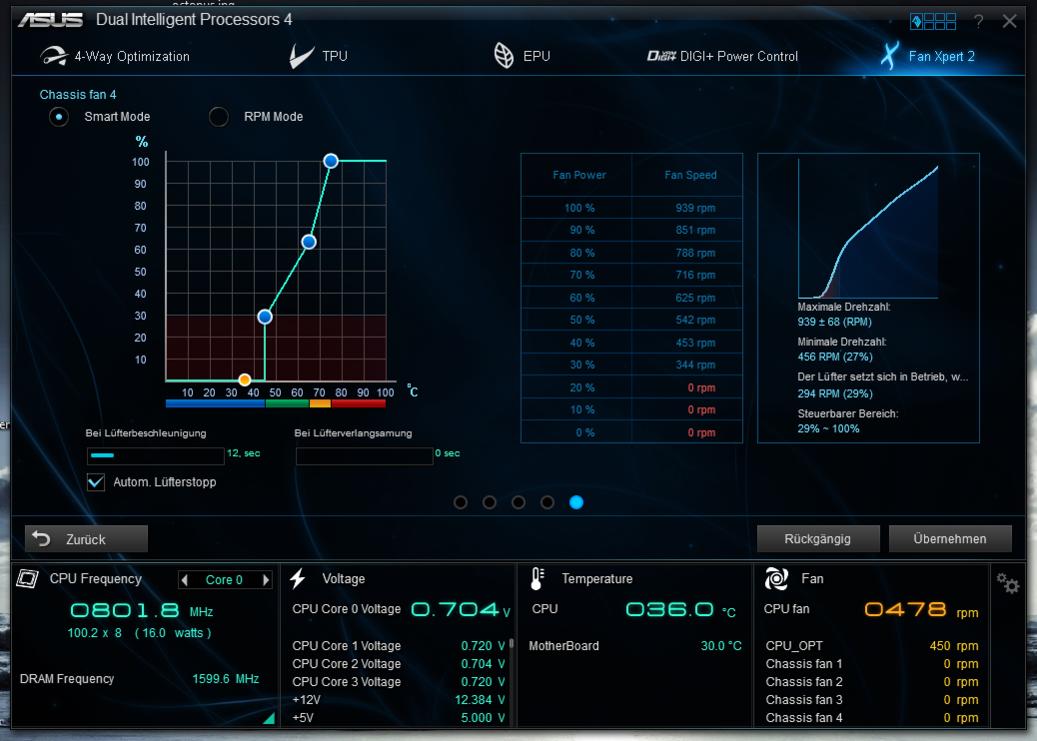Image resolution: width=1037 pixels, height=741 pixels.
Task: Select previous CPU core with left arrow
Action: tap(185, 580)
